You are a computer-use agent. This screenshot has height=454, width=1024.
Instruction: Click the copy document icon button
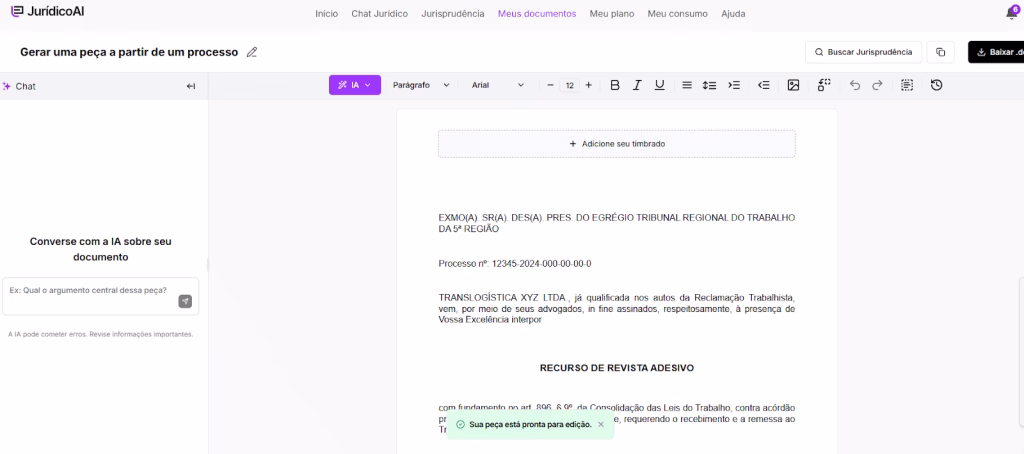940,52
